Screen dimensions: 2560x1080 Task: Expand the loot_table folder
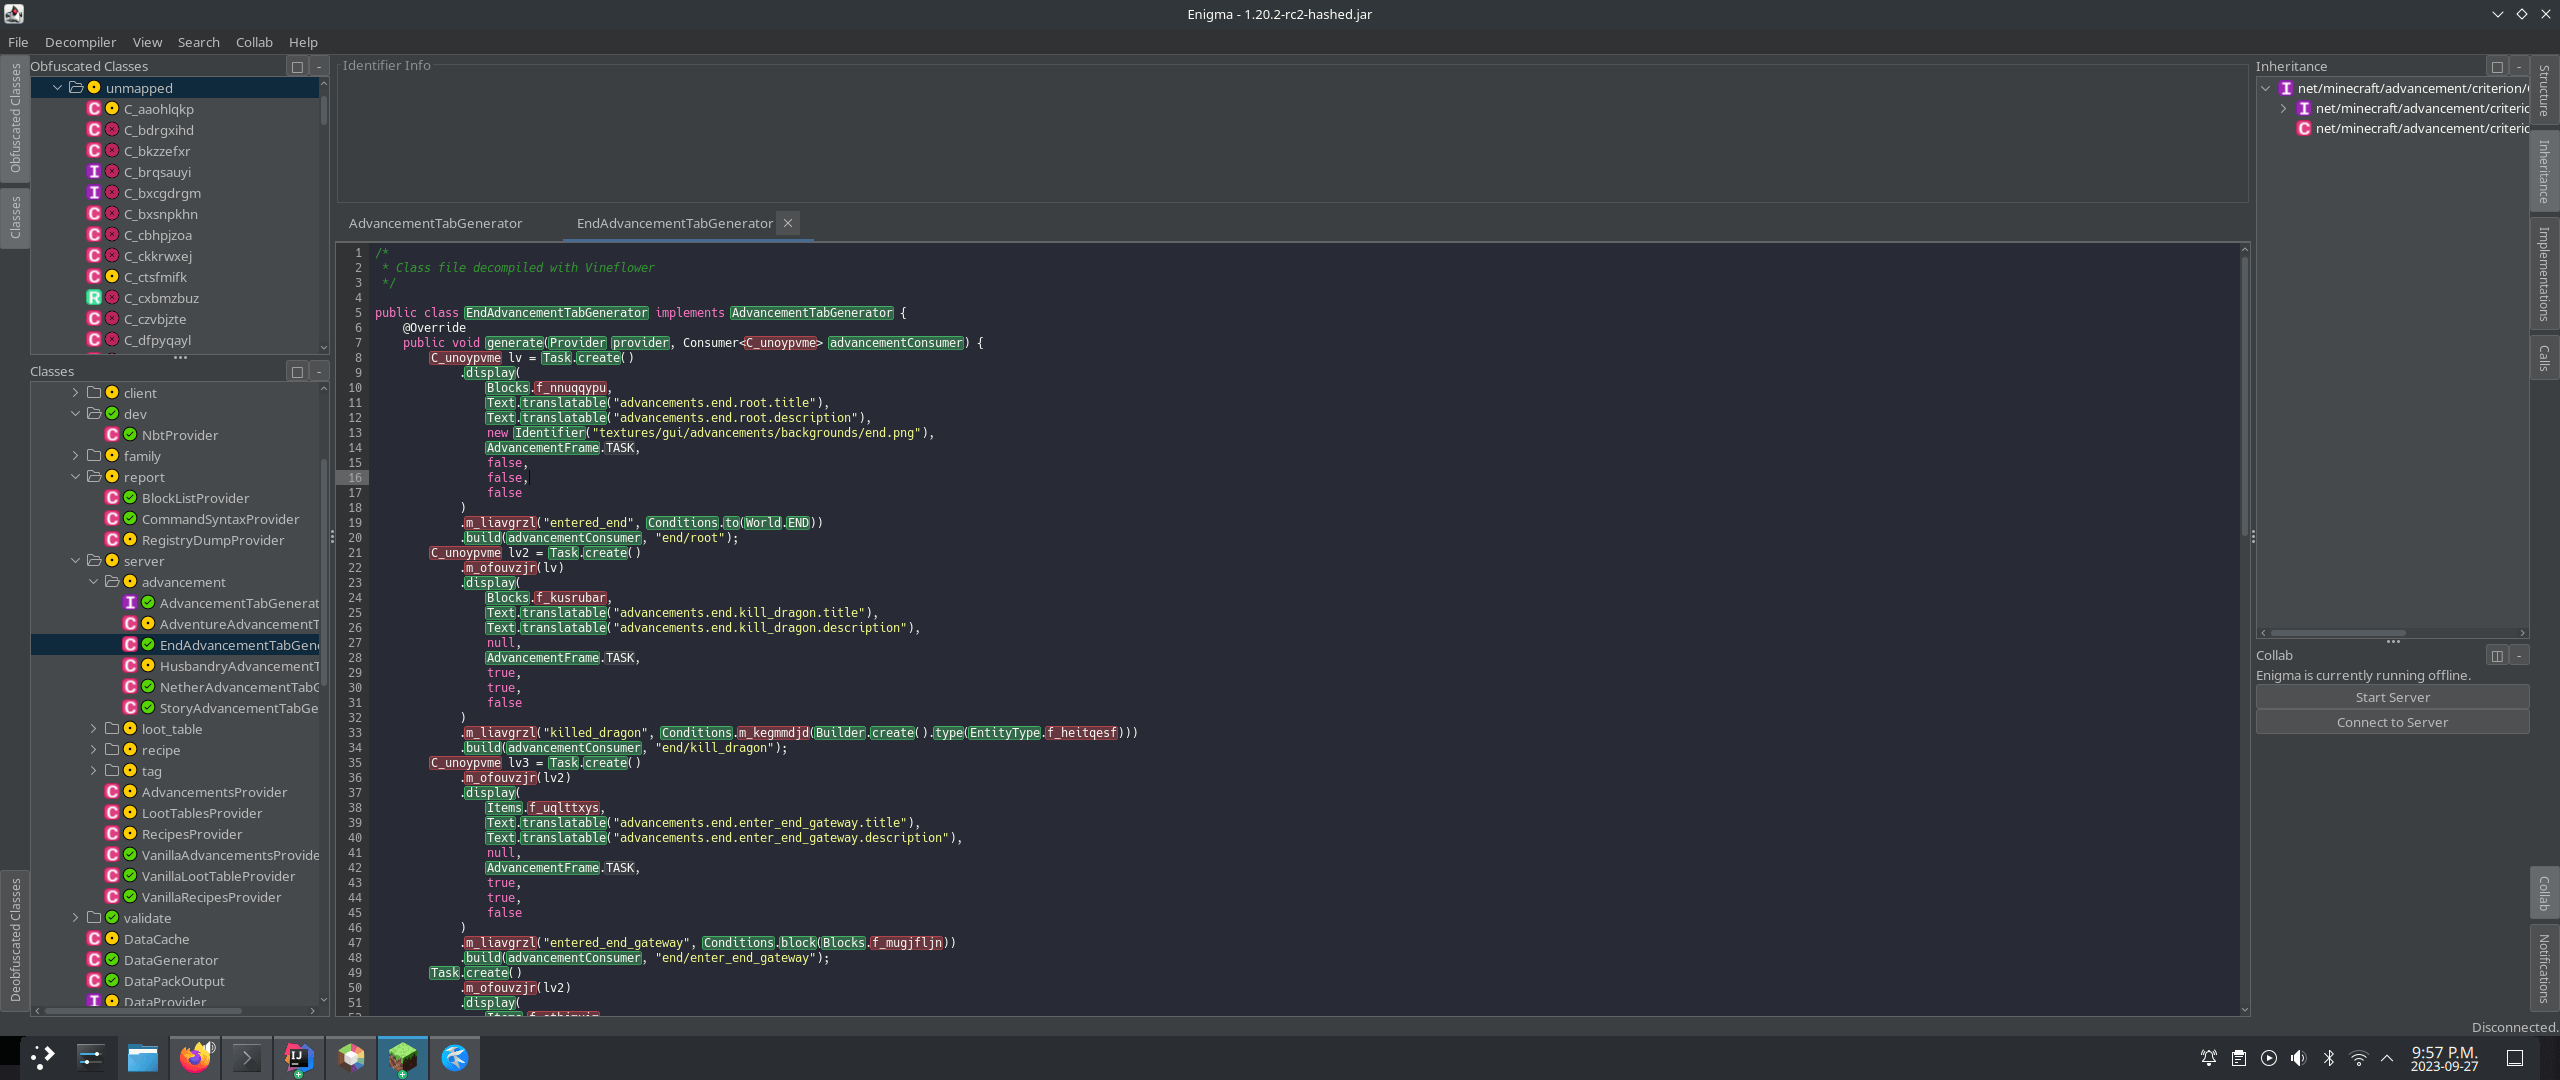click(94, 728)
